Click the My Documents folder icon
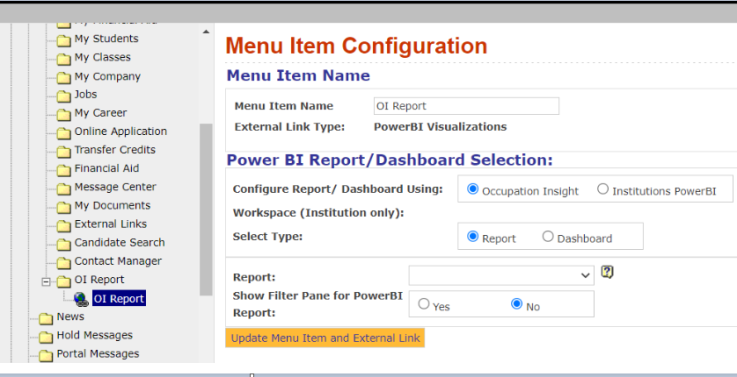The image size is (737, 377). (64, 207)
